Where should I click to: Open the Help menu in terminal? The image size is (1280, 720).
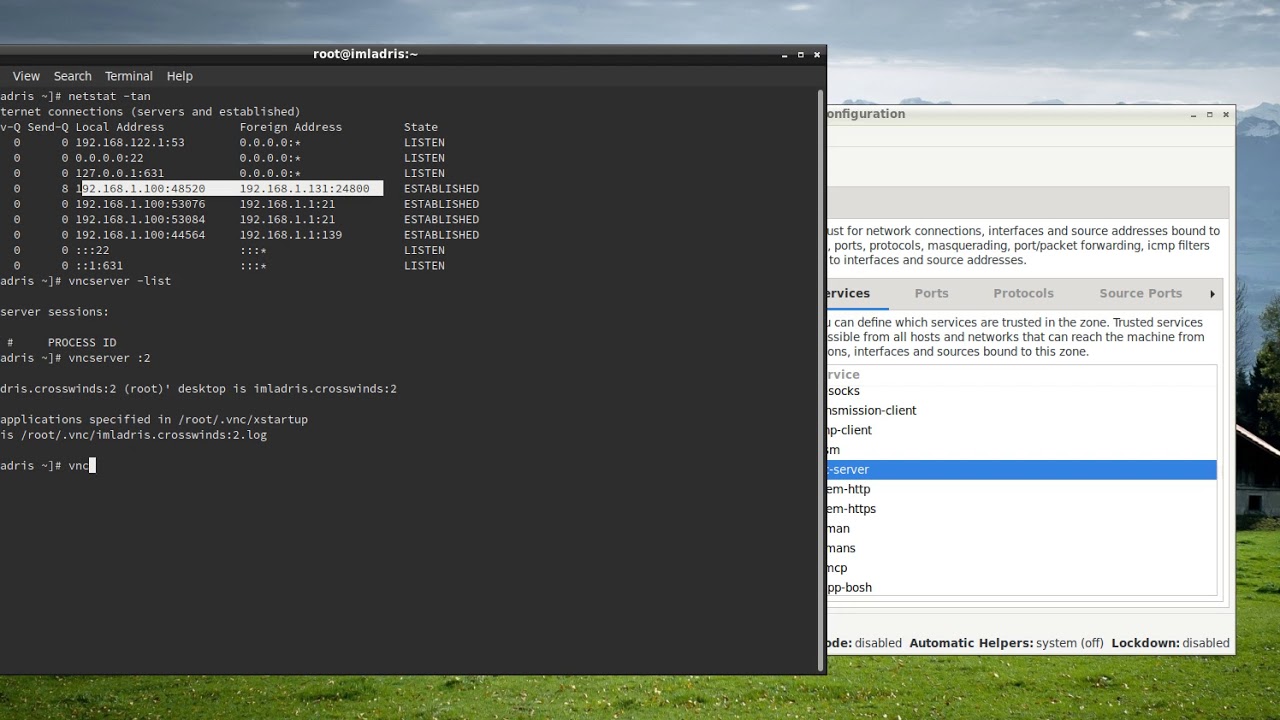coord(180,76)
